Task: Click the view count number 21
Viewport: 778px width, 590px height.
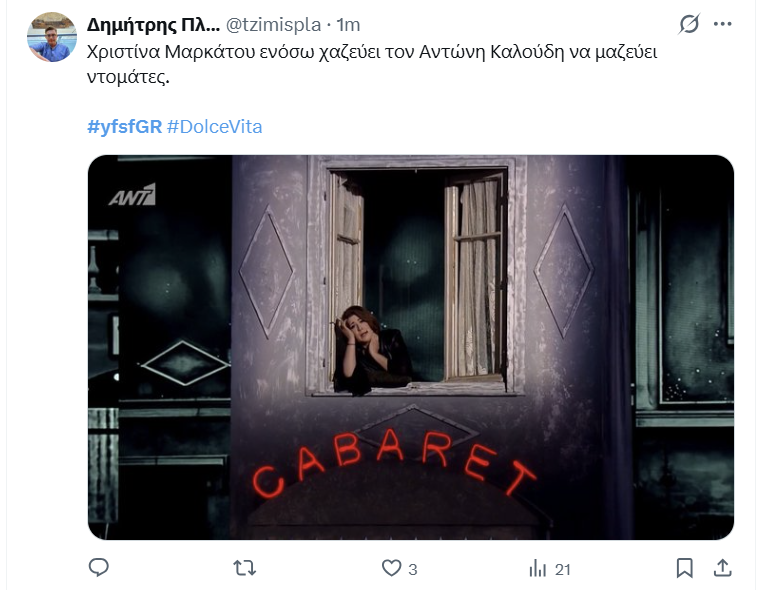Action: click(563, 569)
